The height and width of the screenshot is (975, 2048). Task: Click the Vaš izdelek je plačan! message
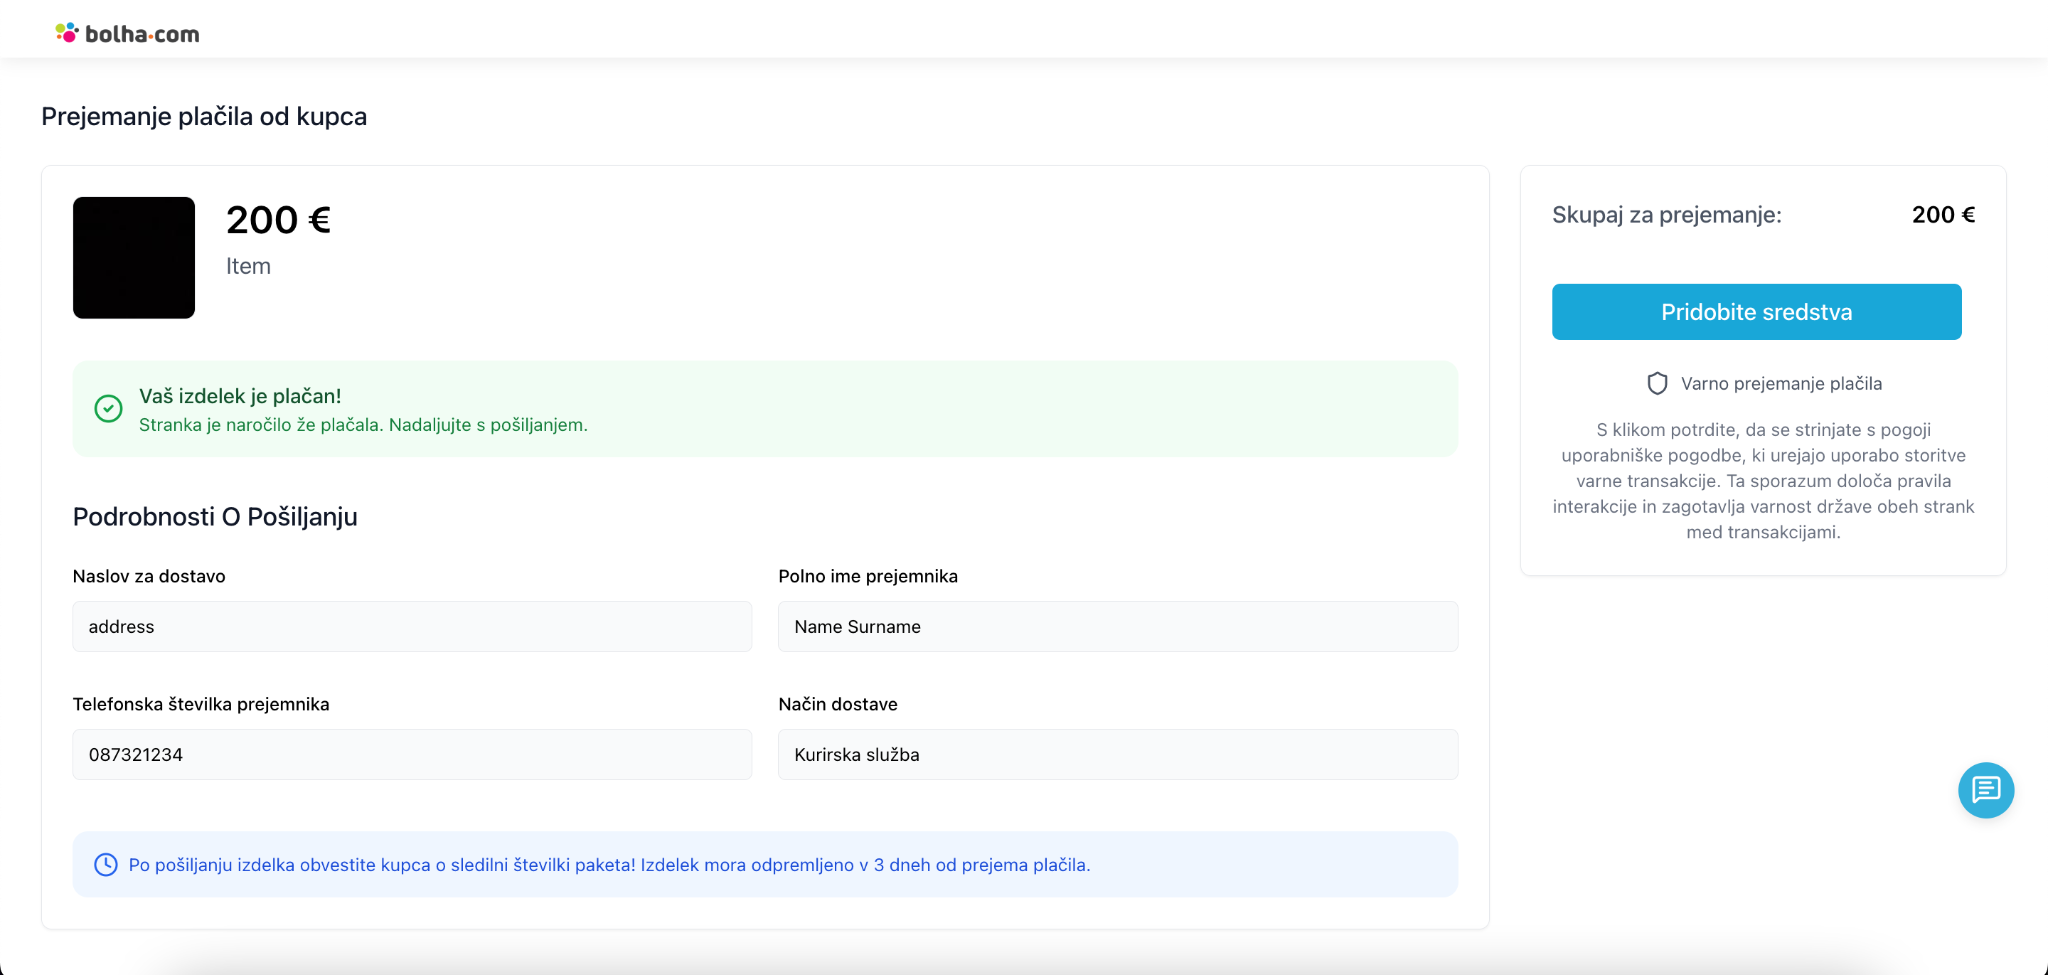point(240,396)
